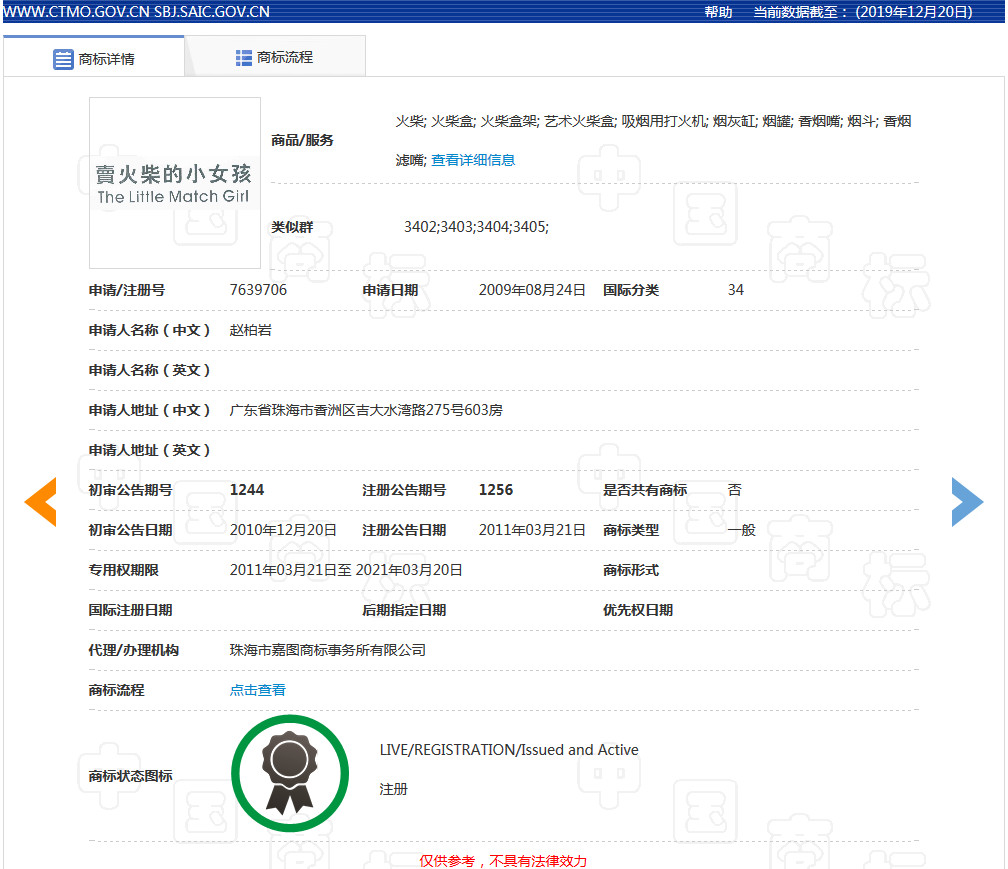This screenshot has height=869, width=1008.
Task: Click the 商品/服务 field label
Action: tap(302, 140)
